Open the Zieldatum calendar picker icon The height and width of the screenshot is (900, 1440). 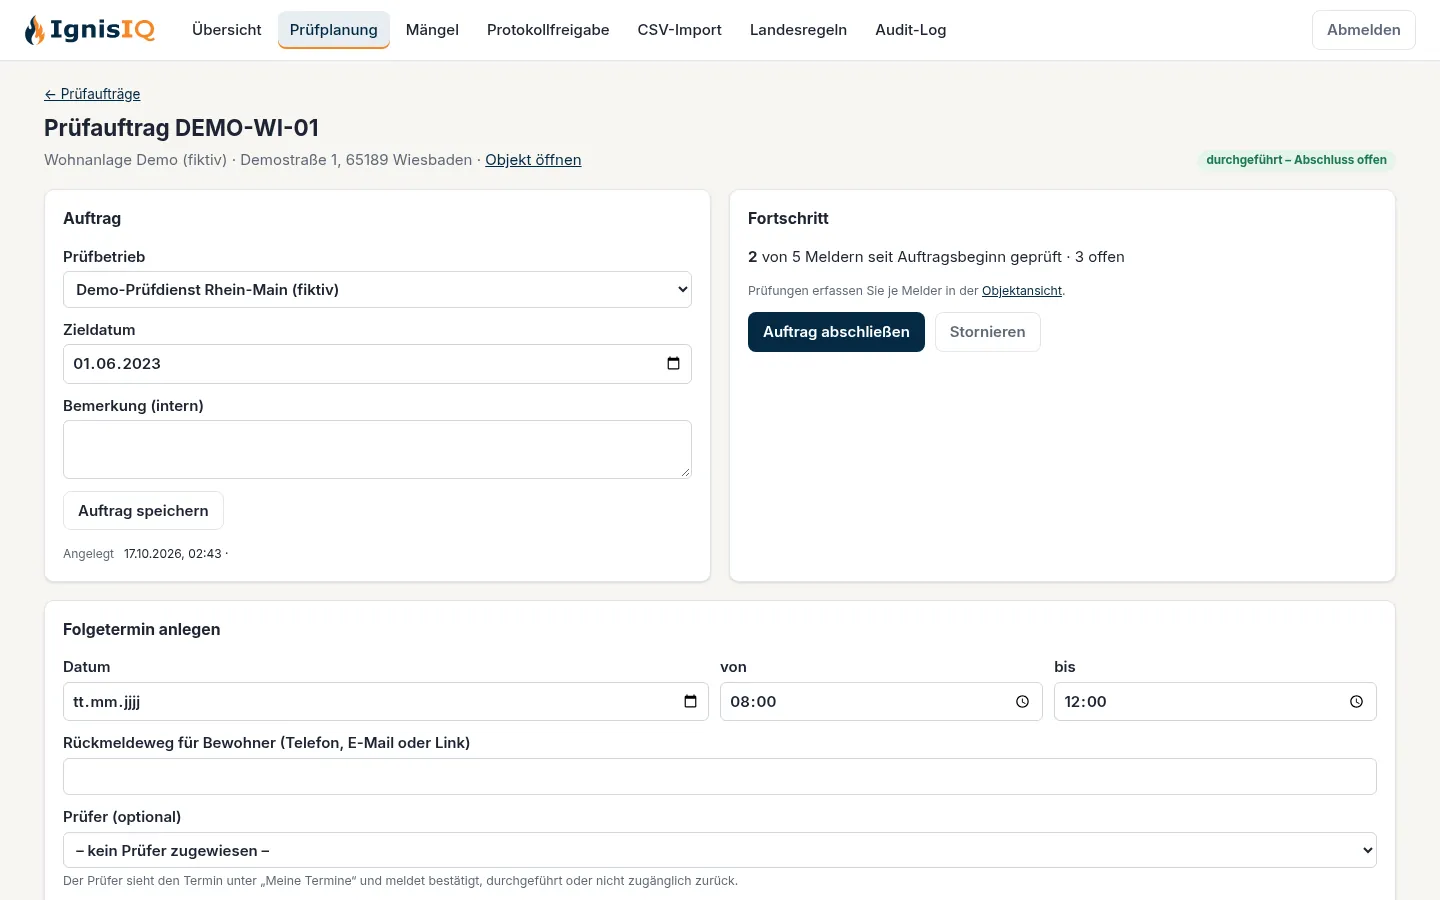tap(673, 363)
